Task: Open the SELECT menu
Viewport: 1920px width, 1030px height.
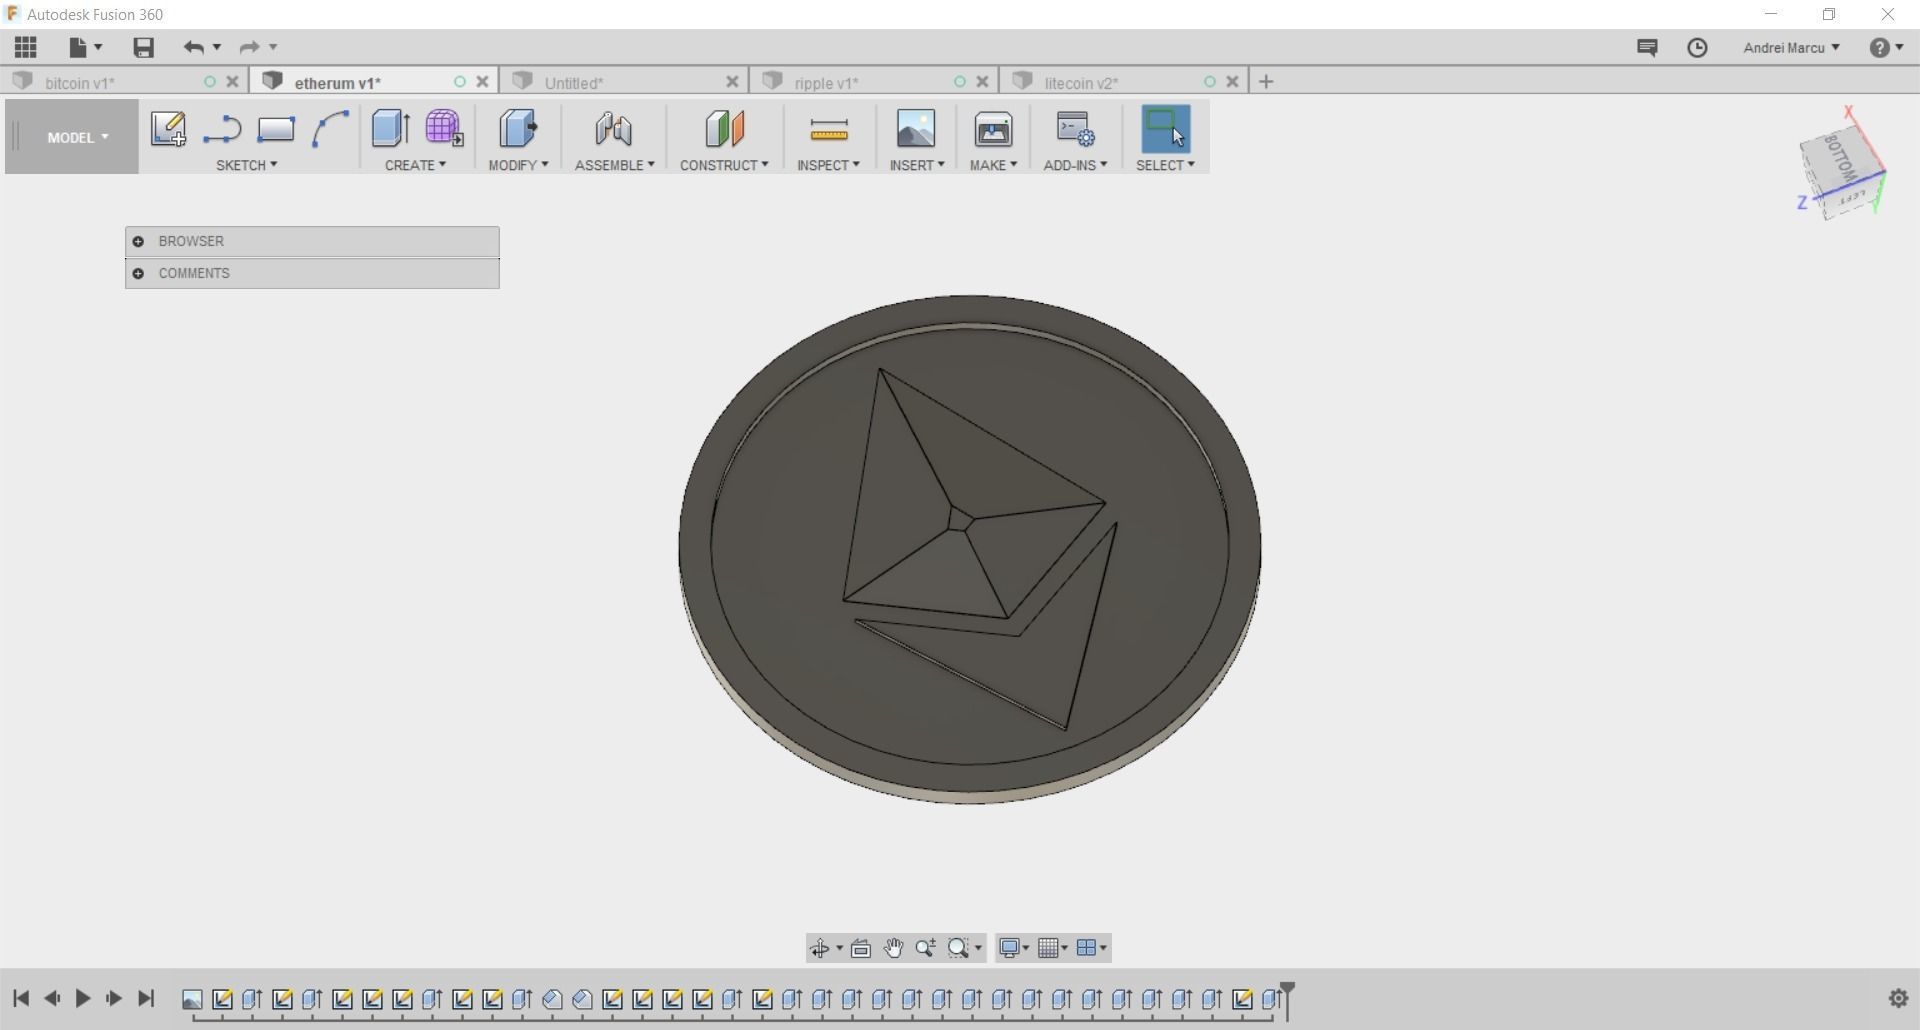Action: 1165,165
